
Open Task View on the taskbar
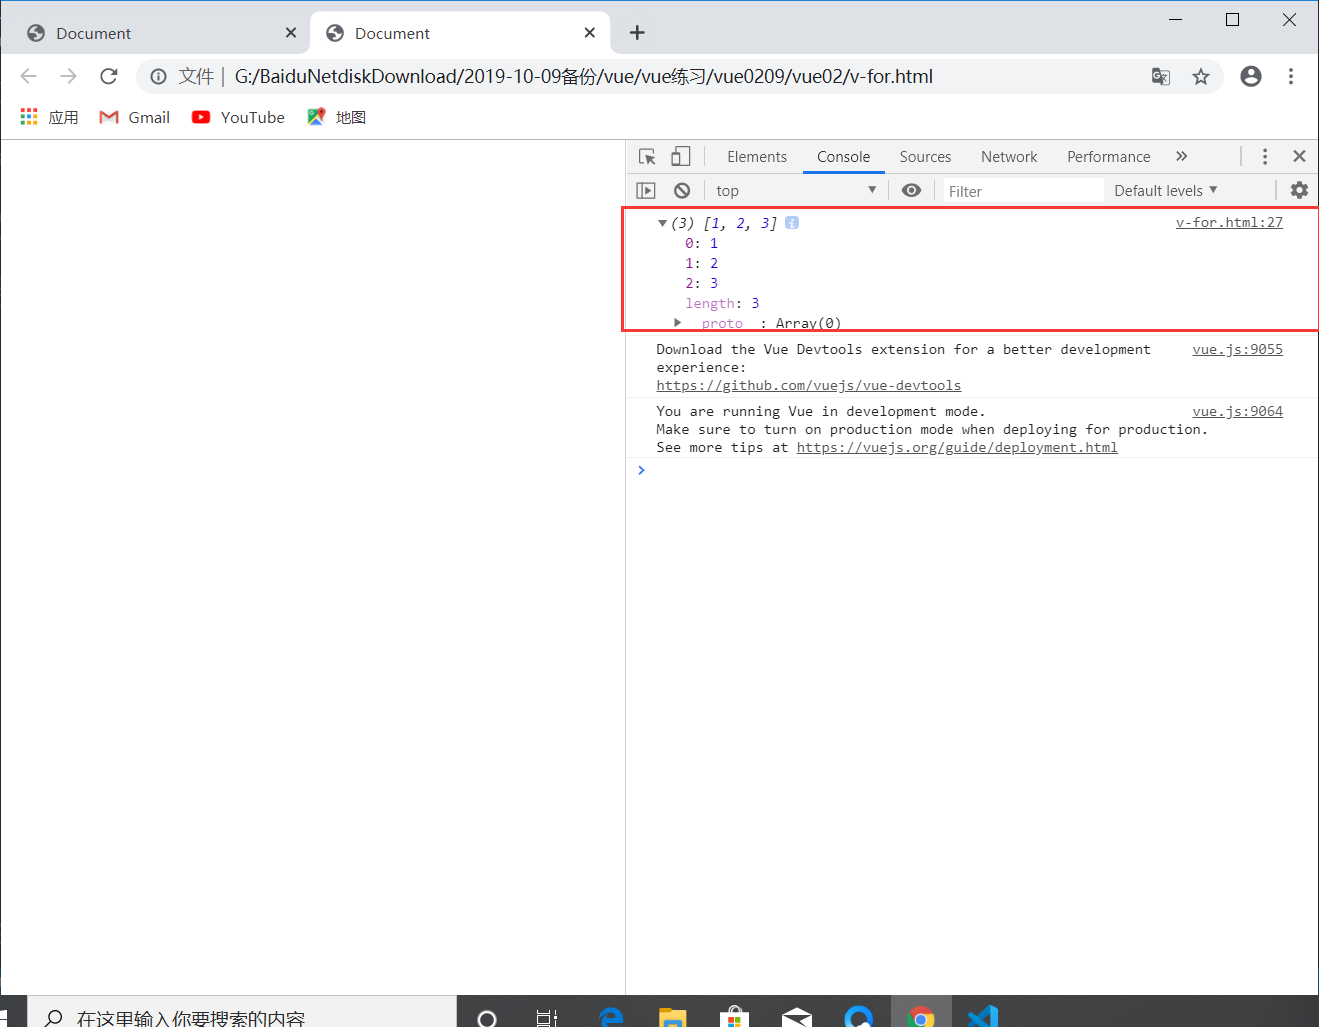point(547,1016)
